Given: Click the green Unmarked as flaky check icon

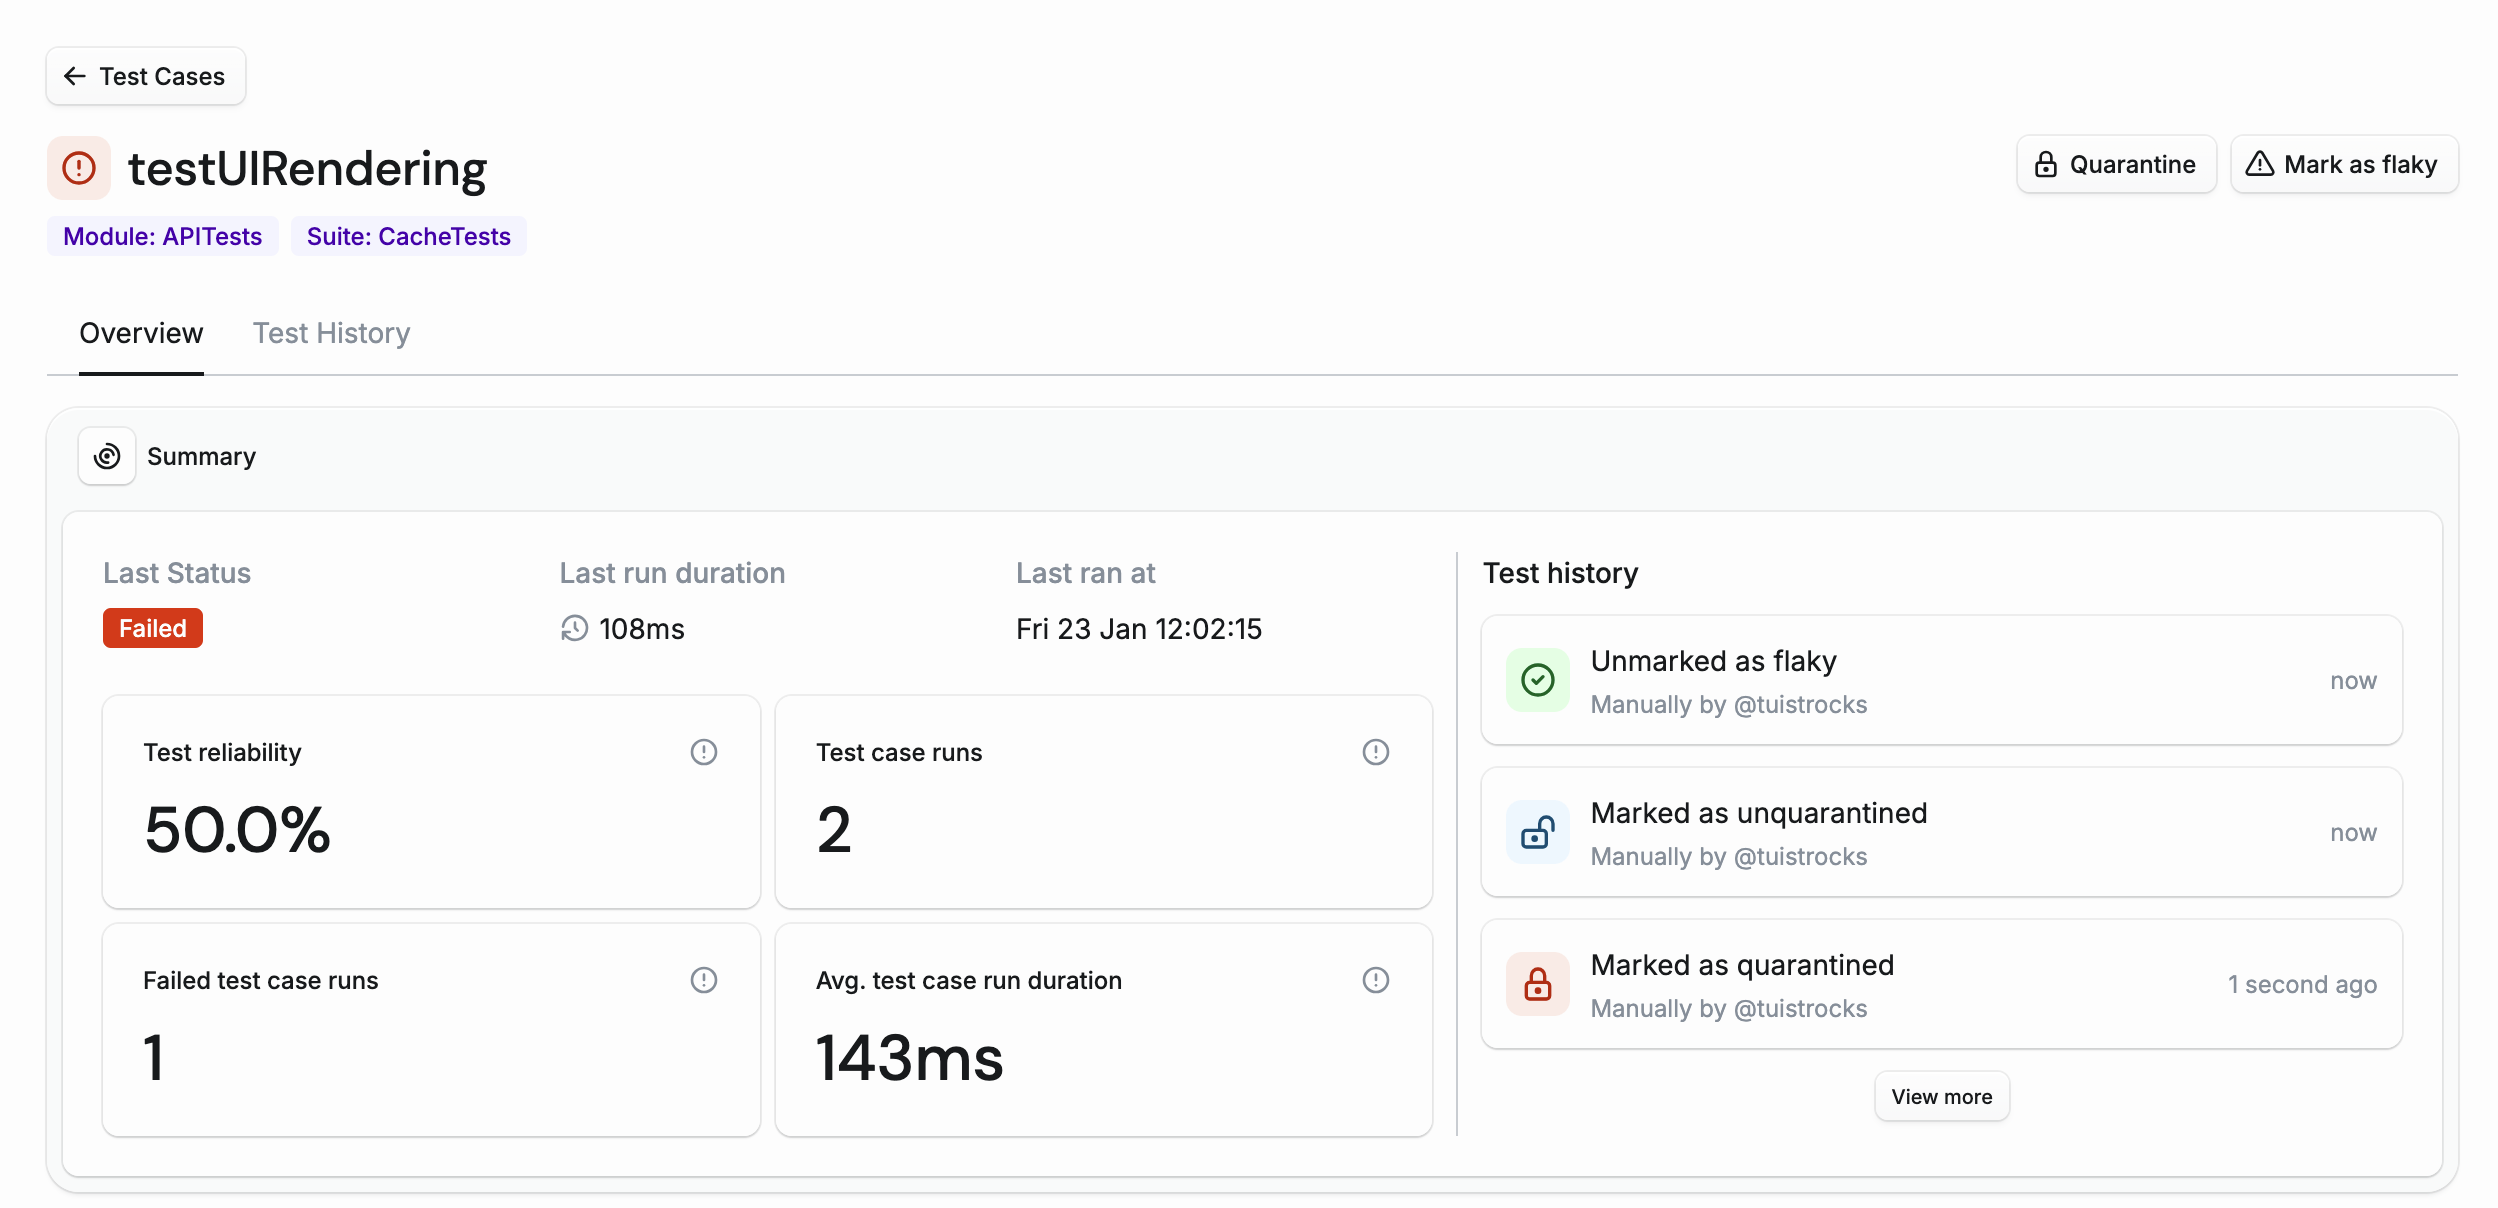Looking at the screenshot, I should (1537, 680).
